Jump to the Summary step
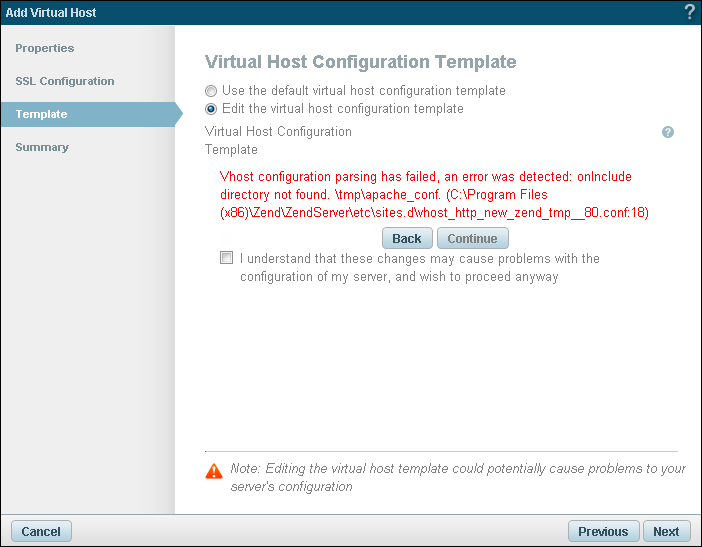This screenshot has height=547, width=702. coord(42,147)
